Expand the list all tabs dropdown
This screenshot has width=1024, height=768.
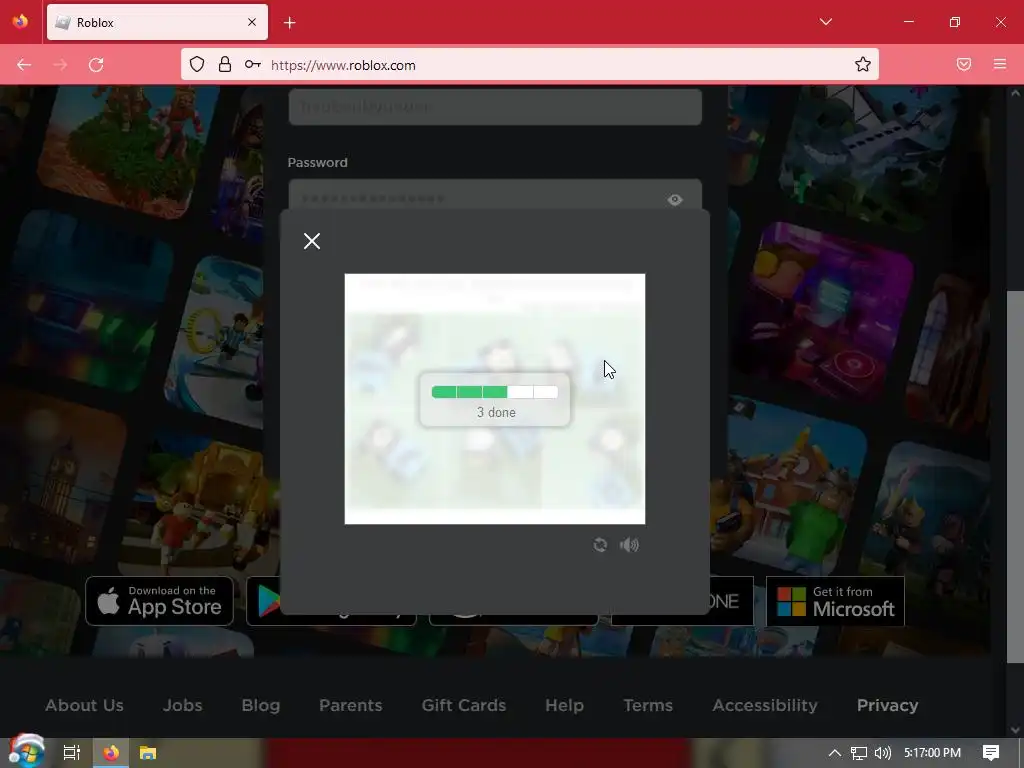click(x=825, y=22)
